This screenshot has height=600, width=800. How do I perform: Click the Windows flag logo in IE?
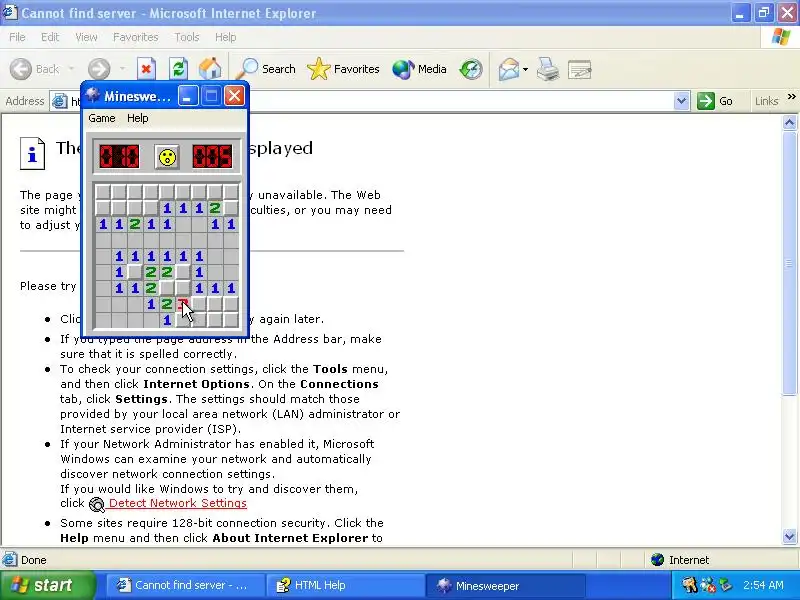pyautogui.click(x=781, y=37)
